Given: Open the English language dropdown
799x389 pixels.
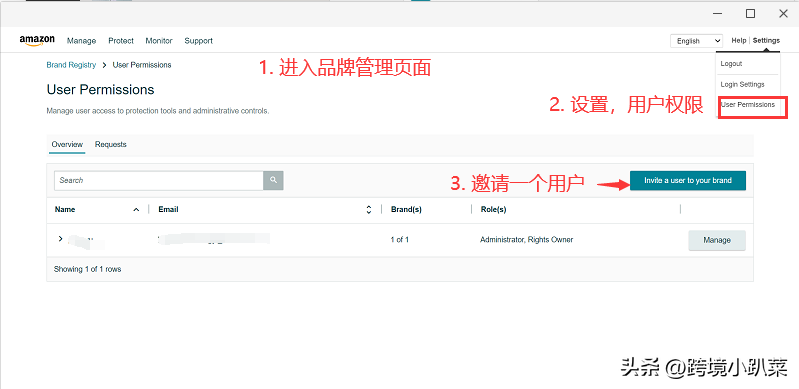Looking at the screenshot, I should tap(697, 41).
